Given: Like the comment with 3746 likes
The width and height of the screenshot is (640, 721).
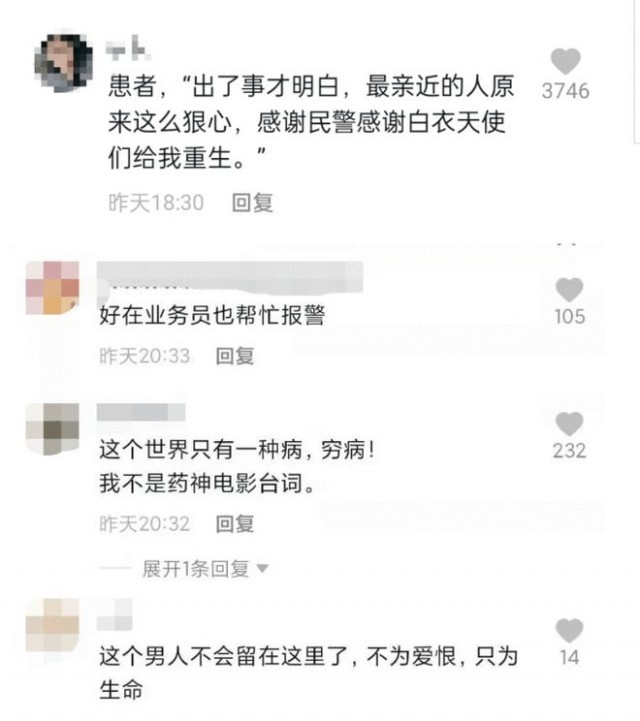Looking at the screenshot, I should 565,61.
